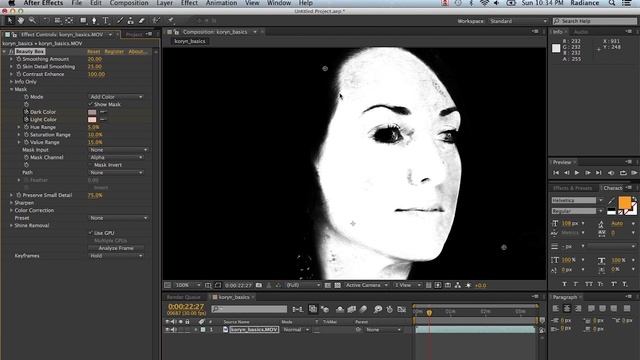The image size is (640, 360).
Task: Toggle Show Mask checkbox
Action: [91, 104]
